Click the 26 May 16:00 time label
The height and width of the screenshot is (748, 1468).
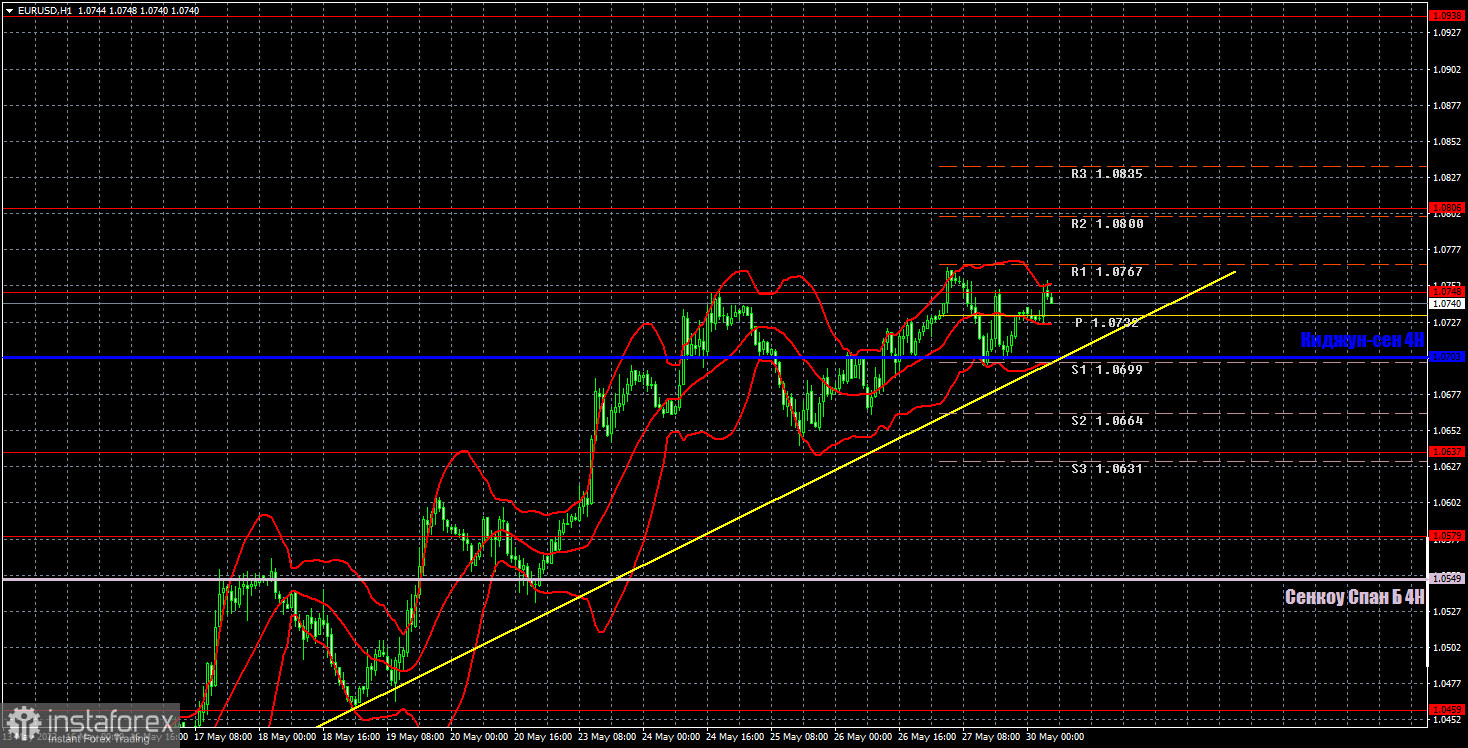(925, 739)
